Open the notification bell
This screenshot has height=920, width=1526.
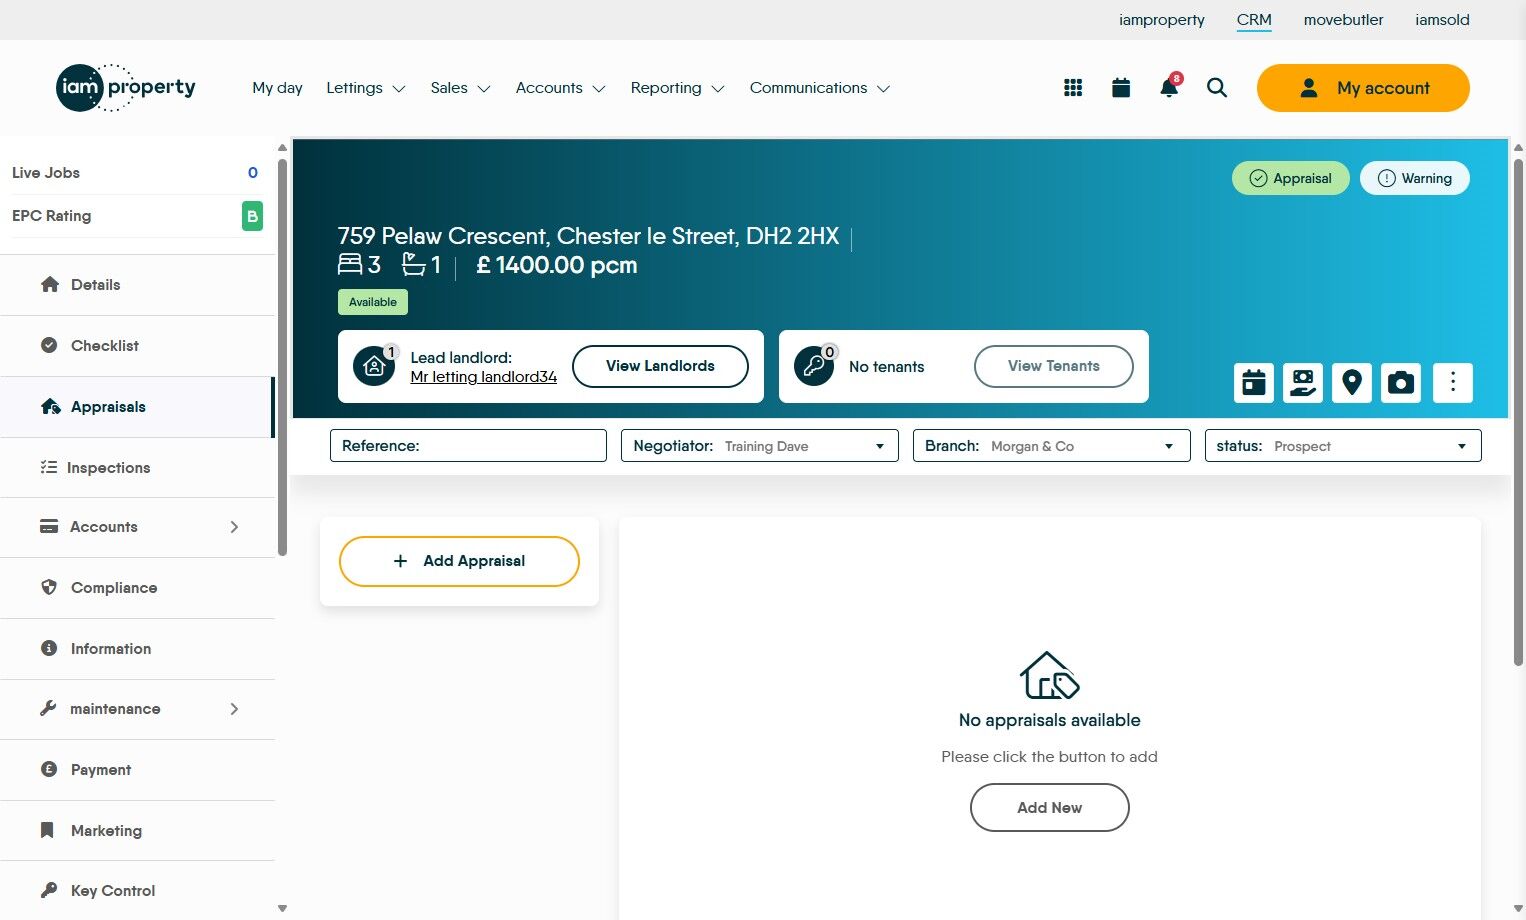coord(1168,88)
